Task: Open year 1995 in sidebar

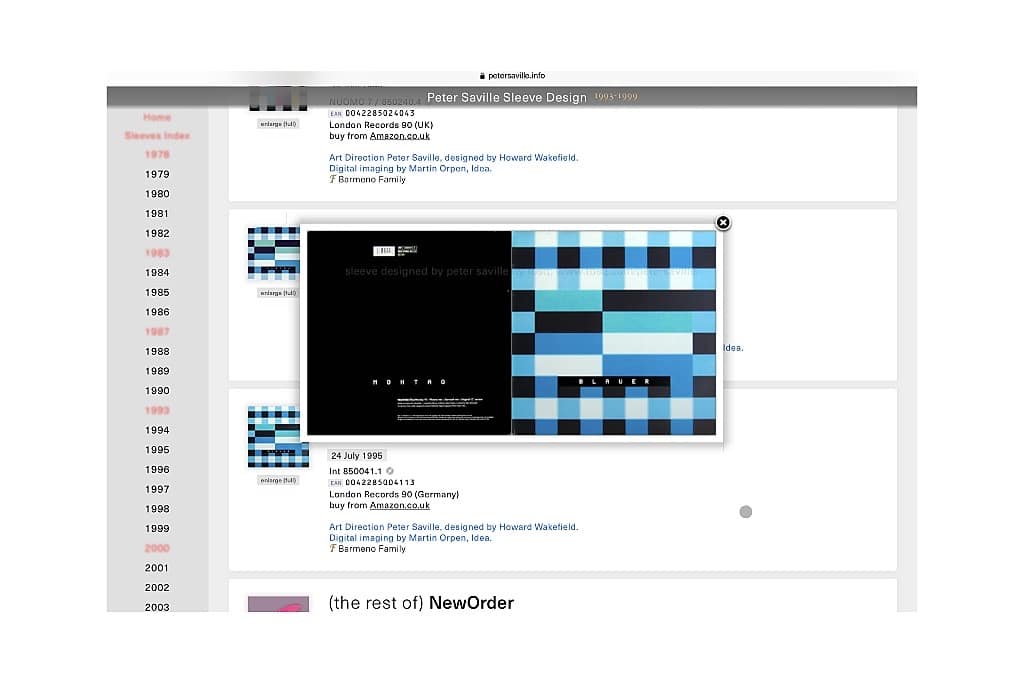Action: point(157,450)
